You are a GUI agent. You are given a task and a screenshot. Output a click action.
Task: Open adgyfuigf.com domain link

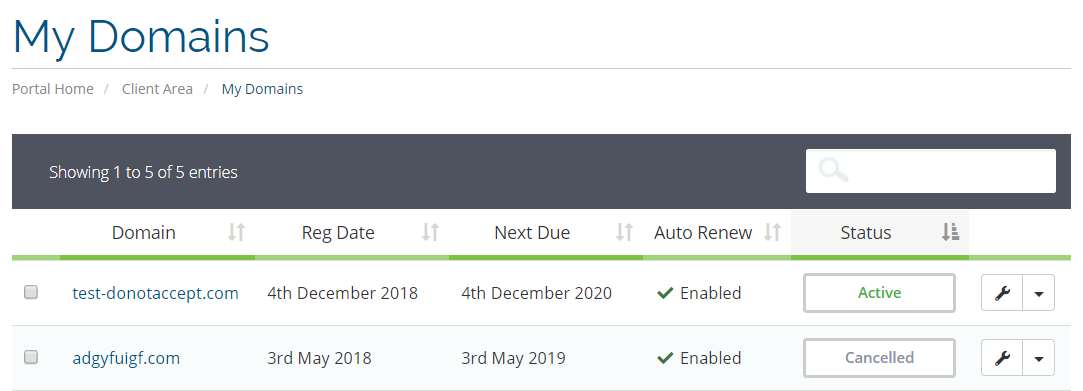[126, 358]
